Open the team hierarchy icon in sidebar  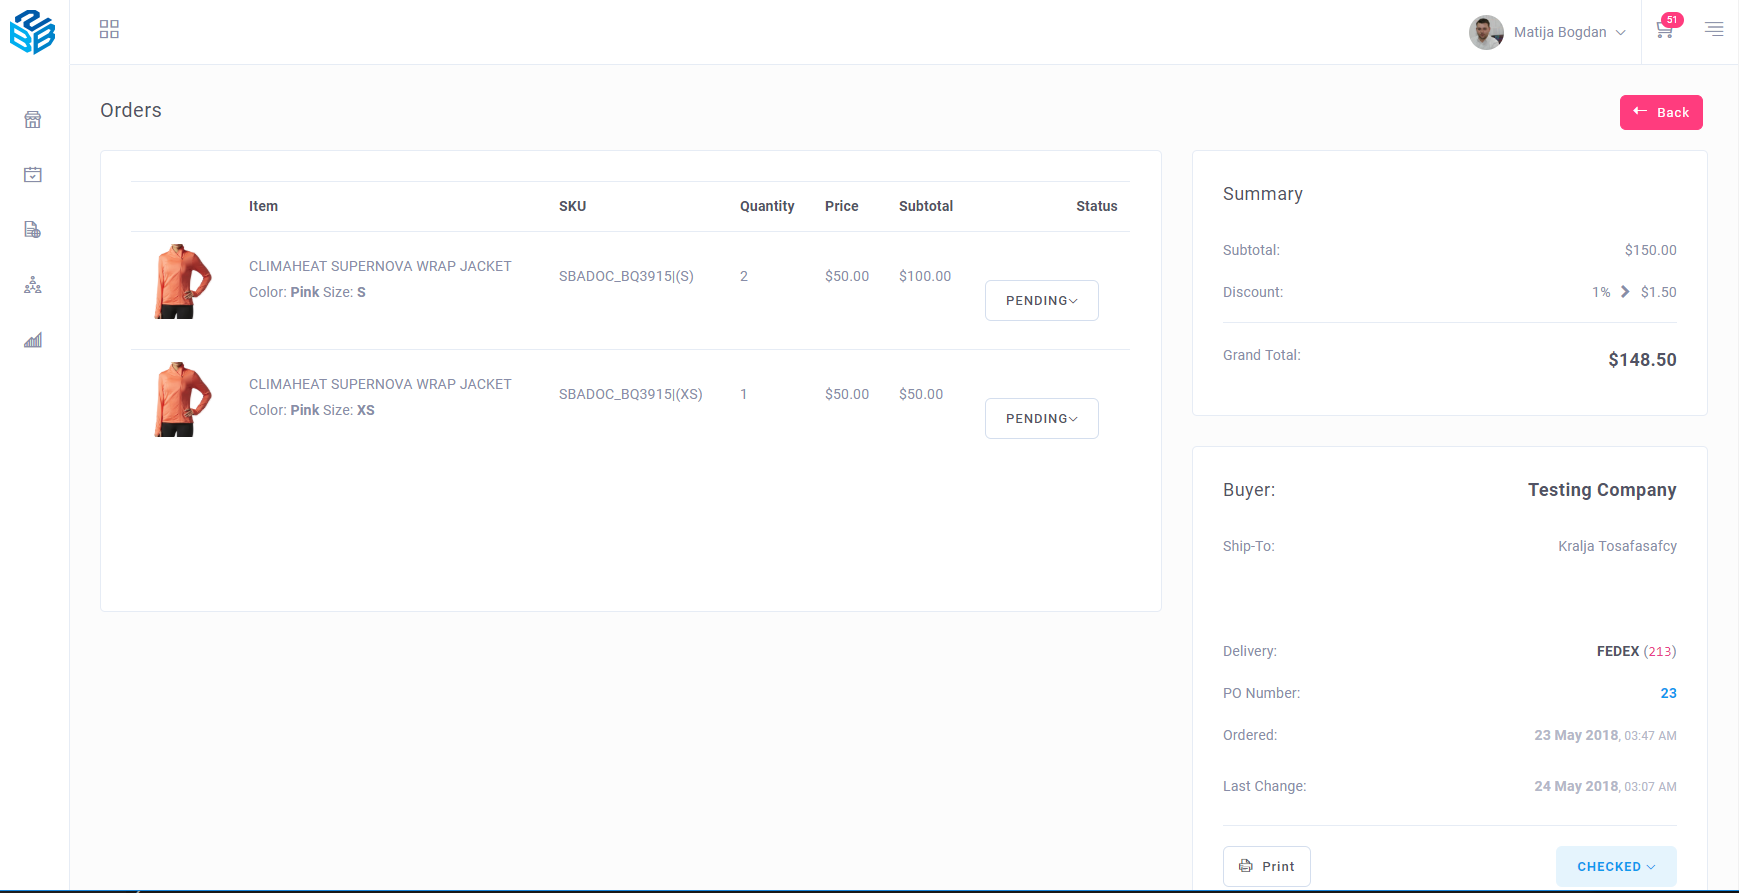pyautogui.click(x=33, y=285)
